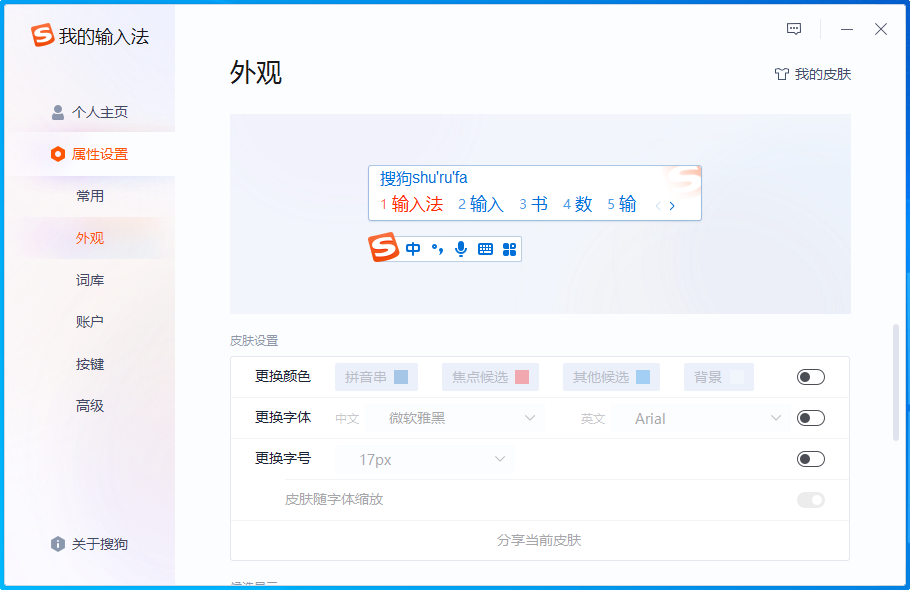This screenshot has height=590, width=910.
Task: Open the 词库 settings section
Action: [90, 280]
